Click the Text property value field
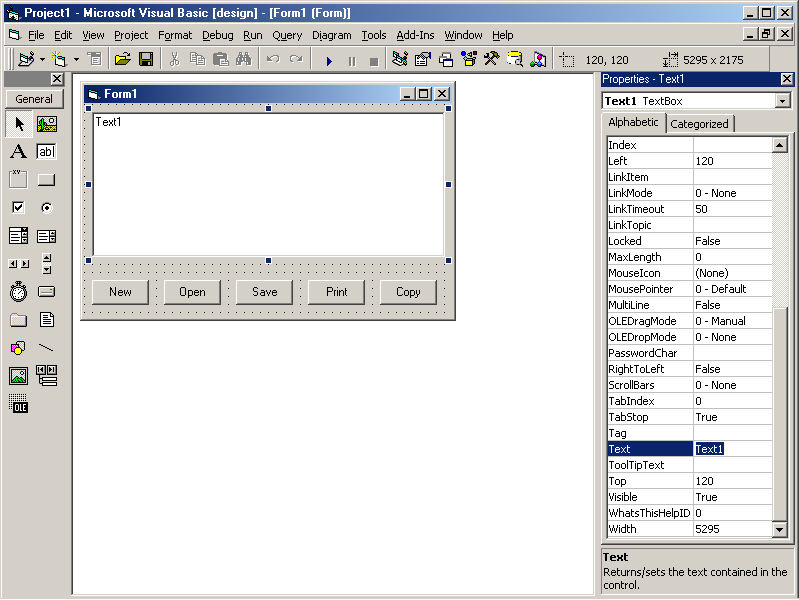Viewport: 799px width, 600px height. point(733,449)
